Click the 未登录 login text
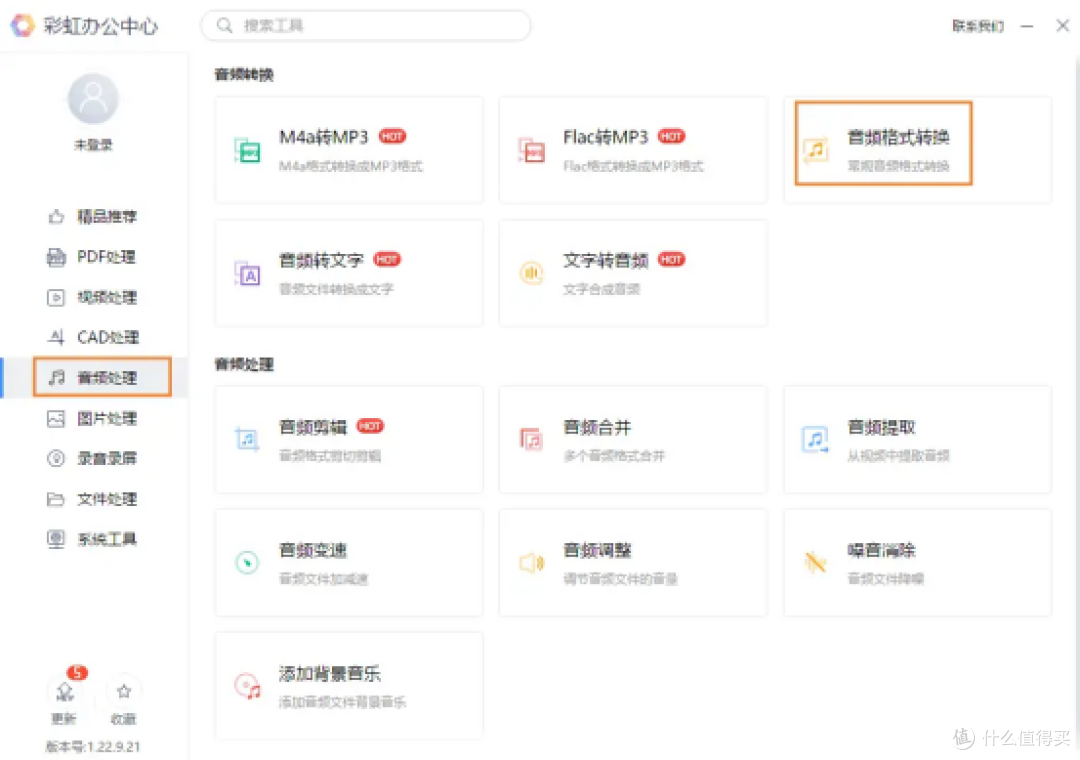Screen dimensions: 1080x760 [93, 145]
